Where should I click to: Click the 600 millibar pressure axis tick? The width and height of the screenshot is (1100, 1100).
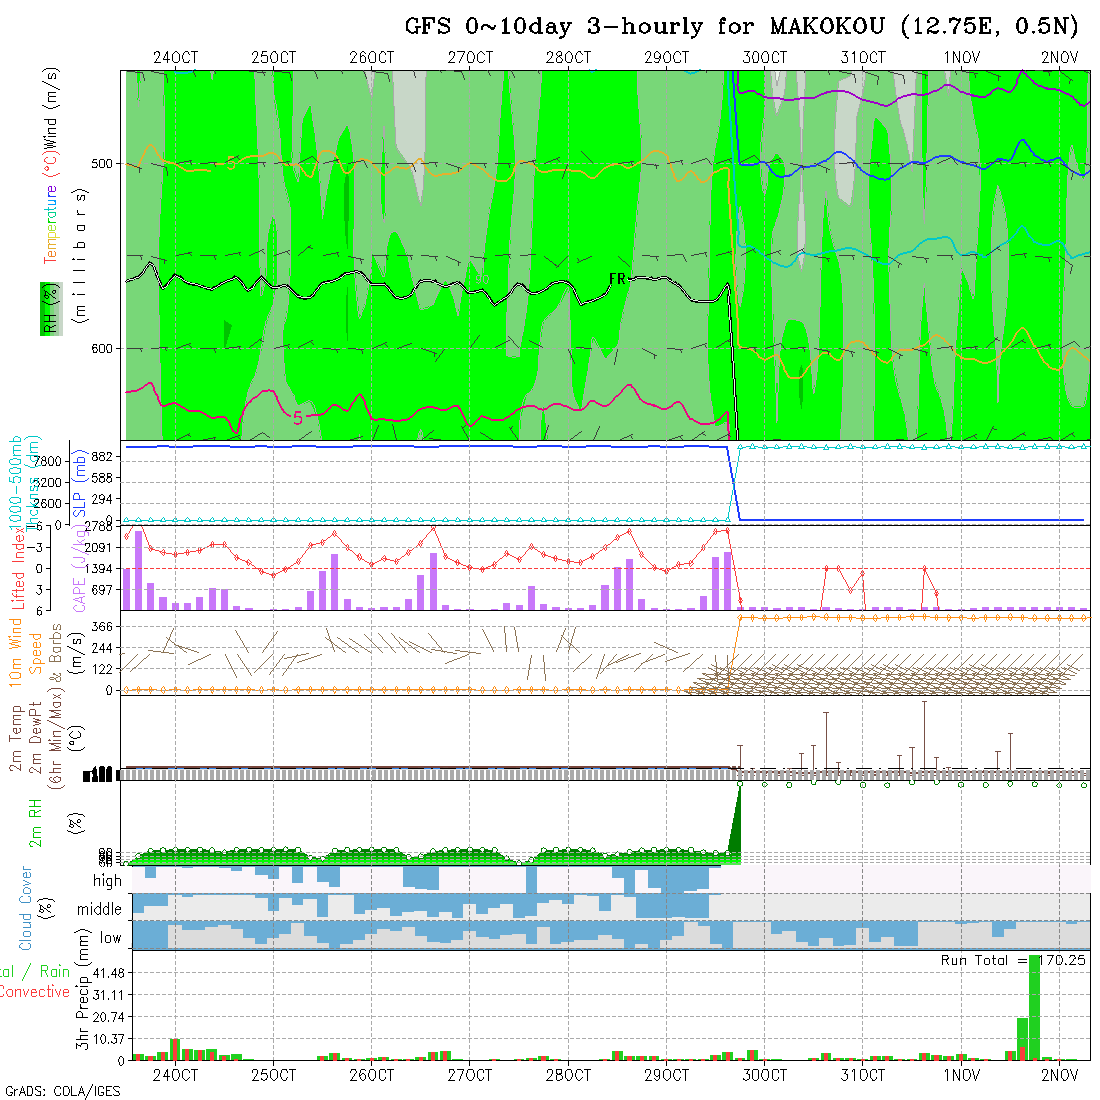[106, 348]
